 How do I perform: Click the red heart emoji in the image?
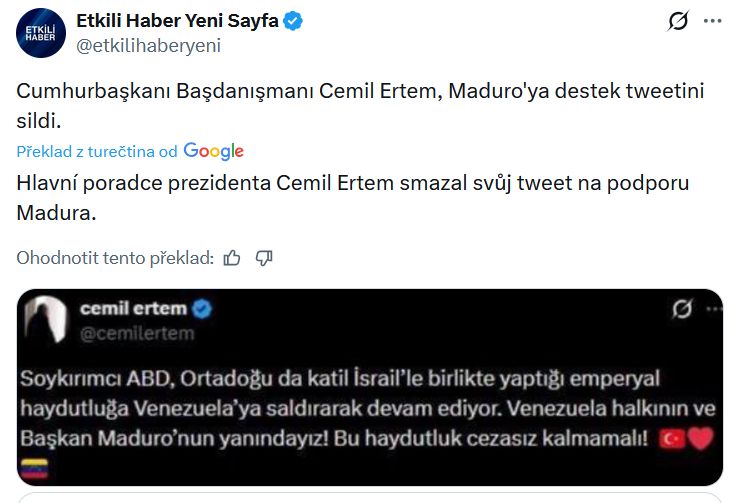click(x=699, y=438)
